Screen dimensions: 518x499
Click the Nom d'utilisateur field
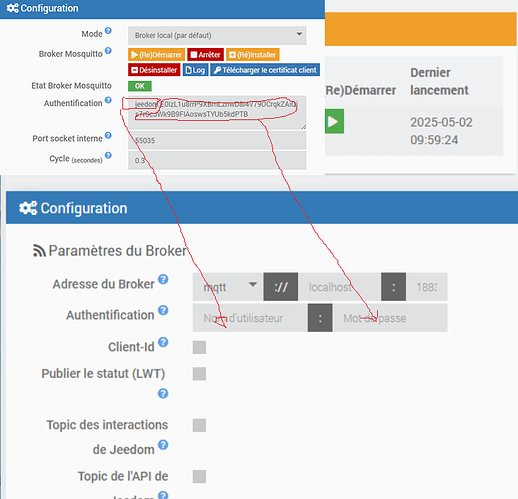point(250,318)
